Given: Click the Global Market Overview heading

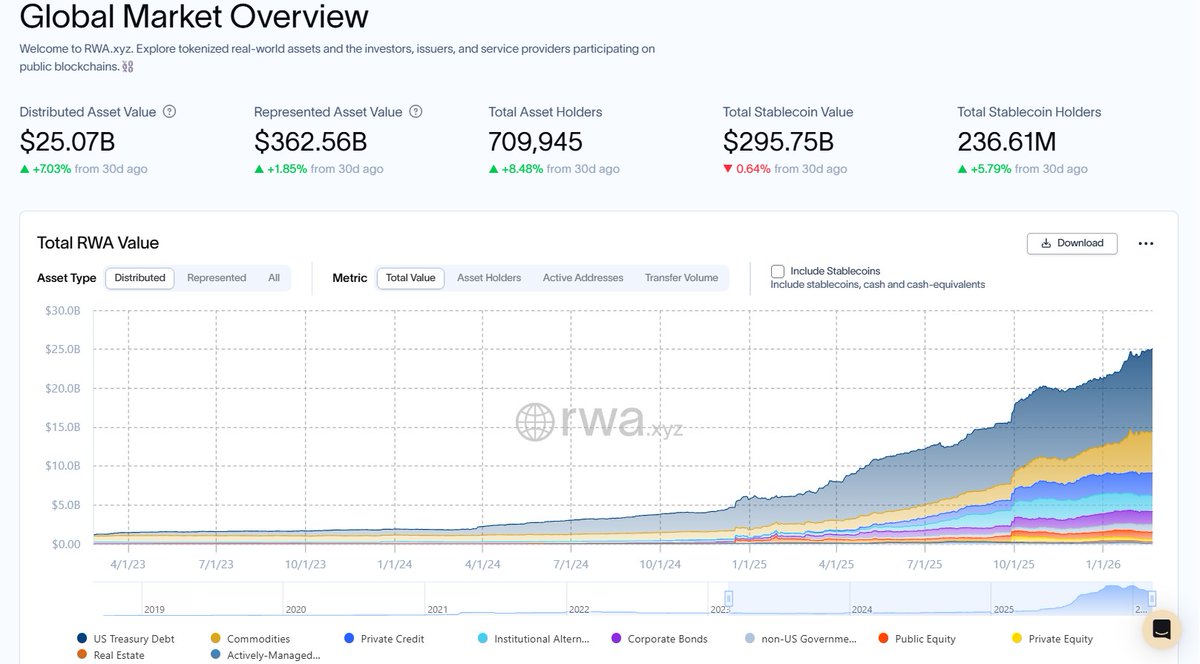Looking at the screenshot, I should (194, 16).
